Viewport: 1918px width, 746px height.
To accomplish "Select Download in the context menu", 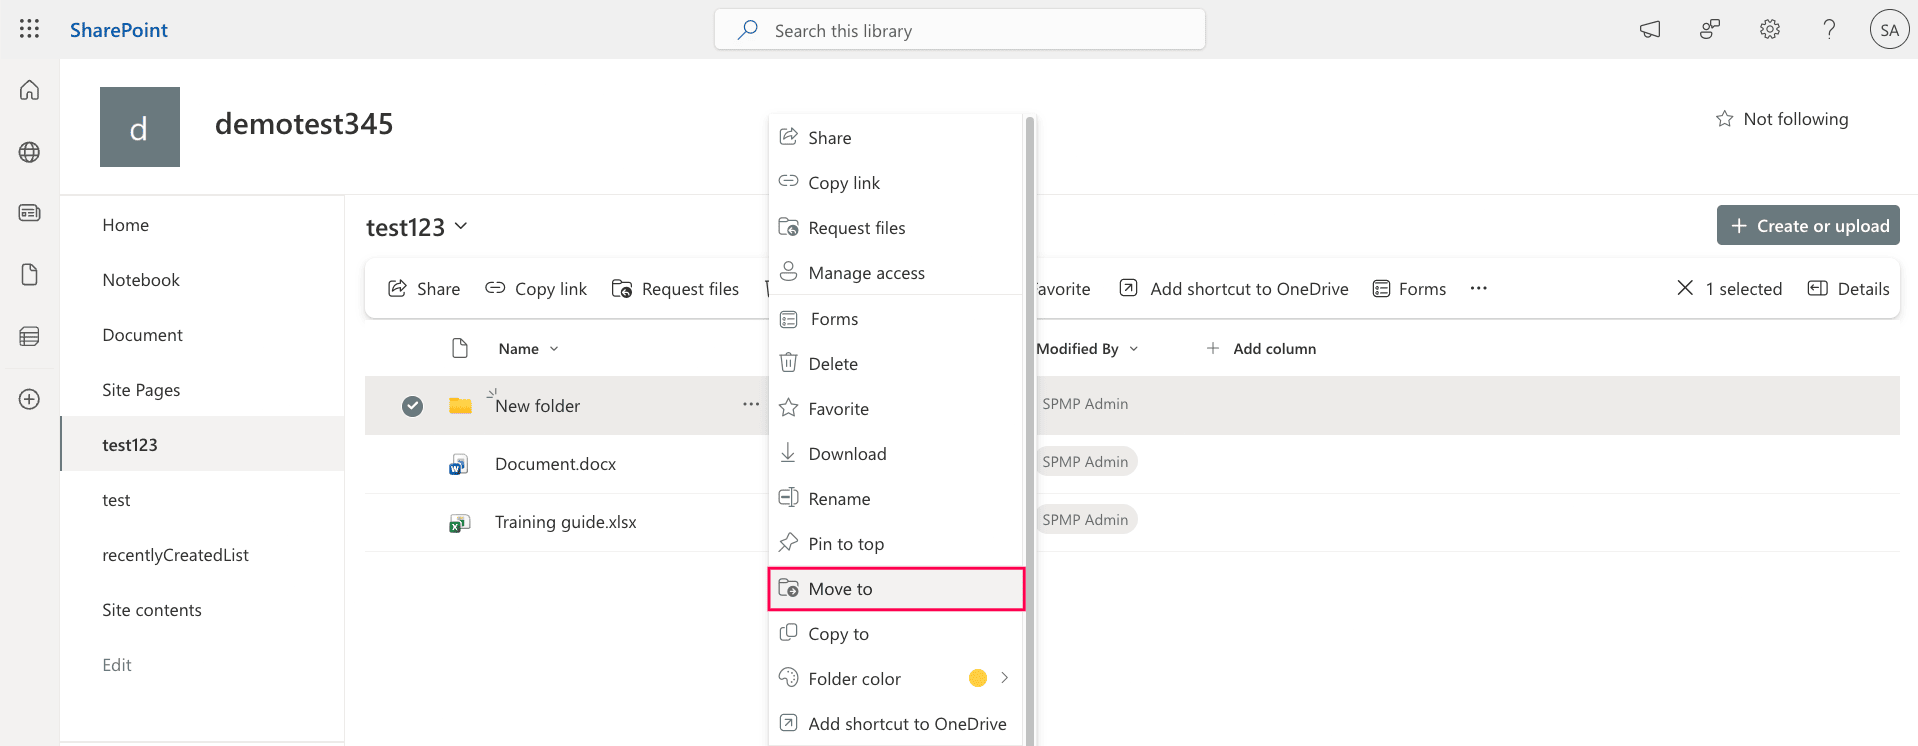I will point(896,454).
